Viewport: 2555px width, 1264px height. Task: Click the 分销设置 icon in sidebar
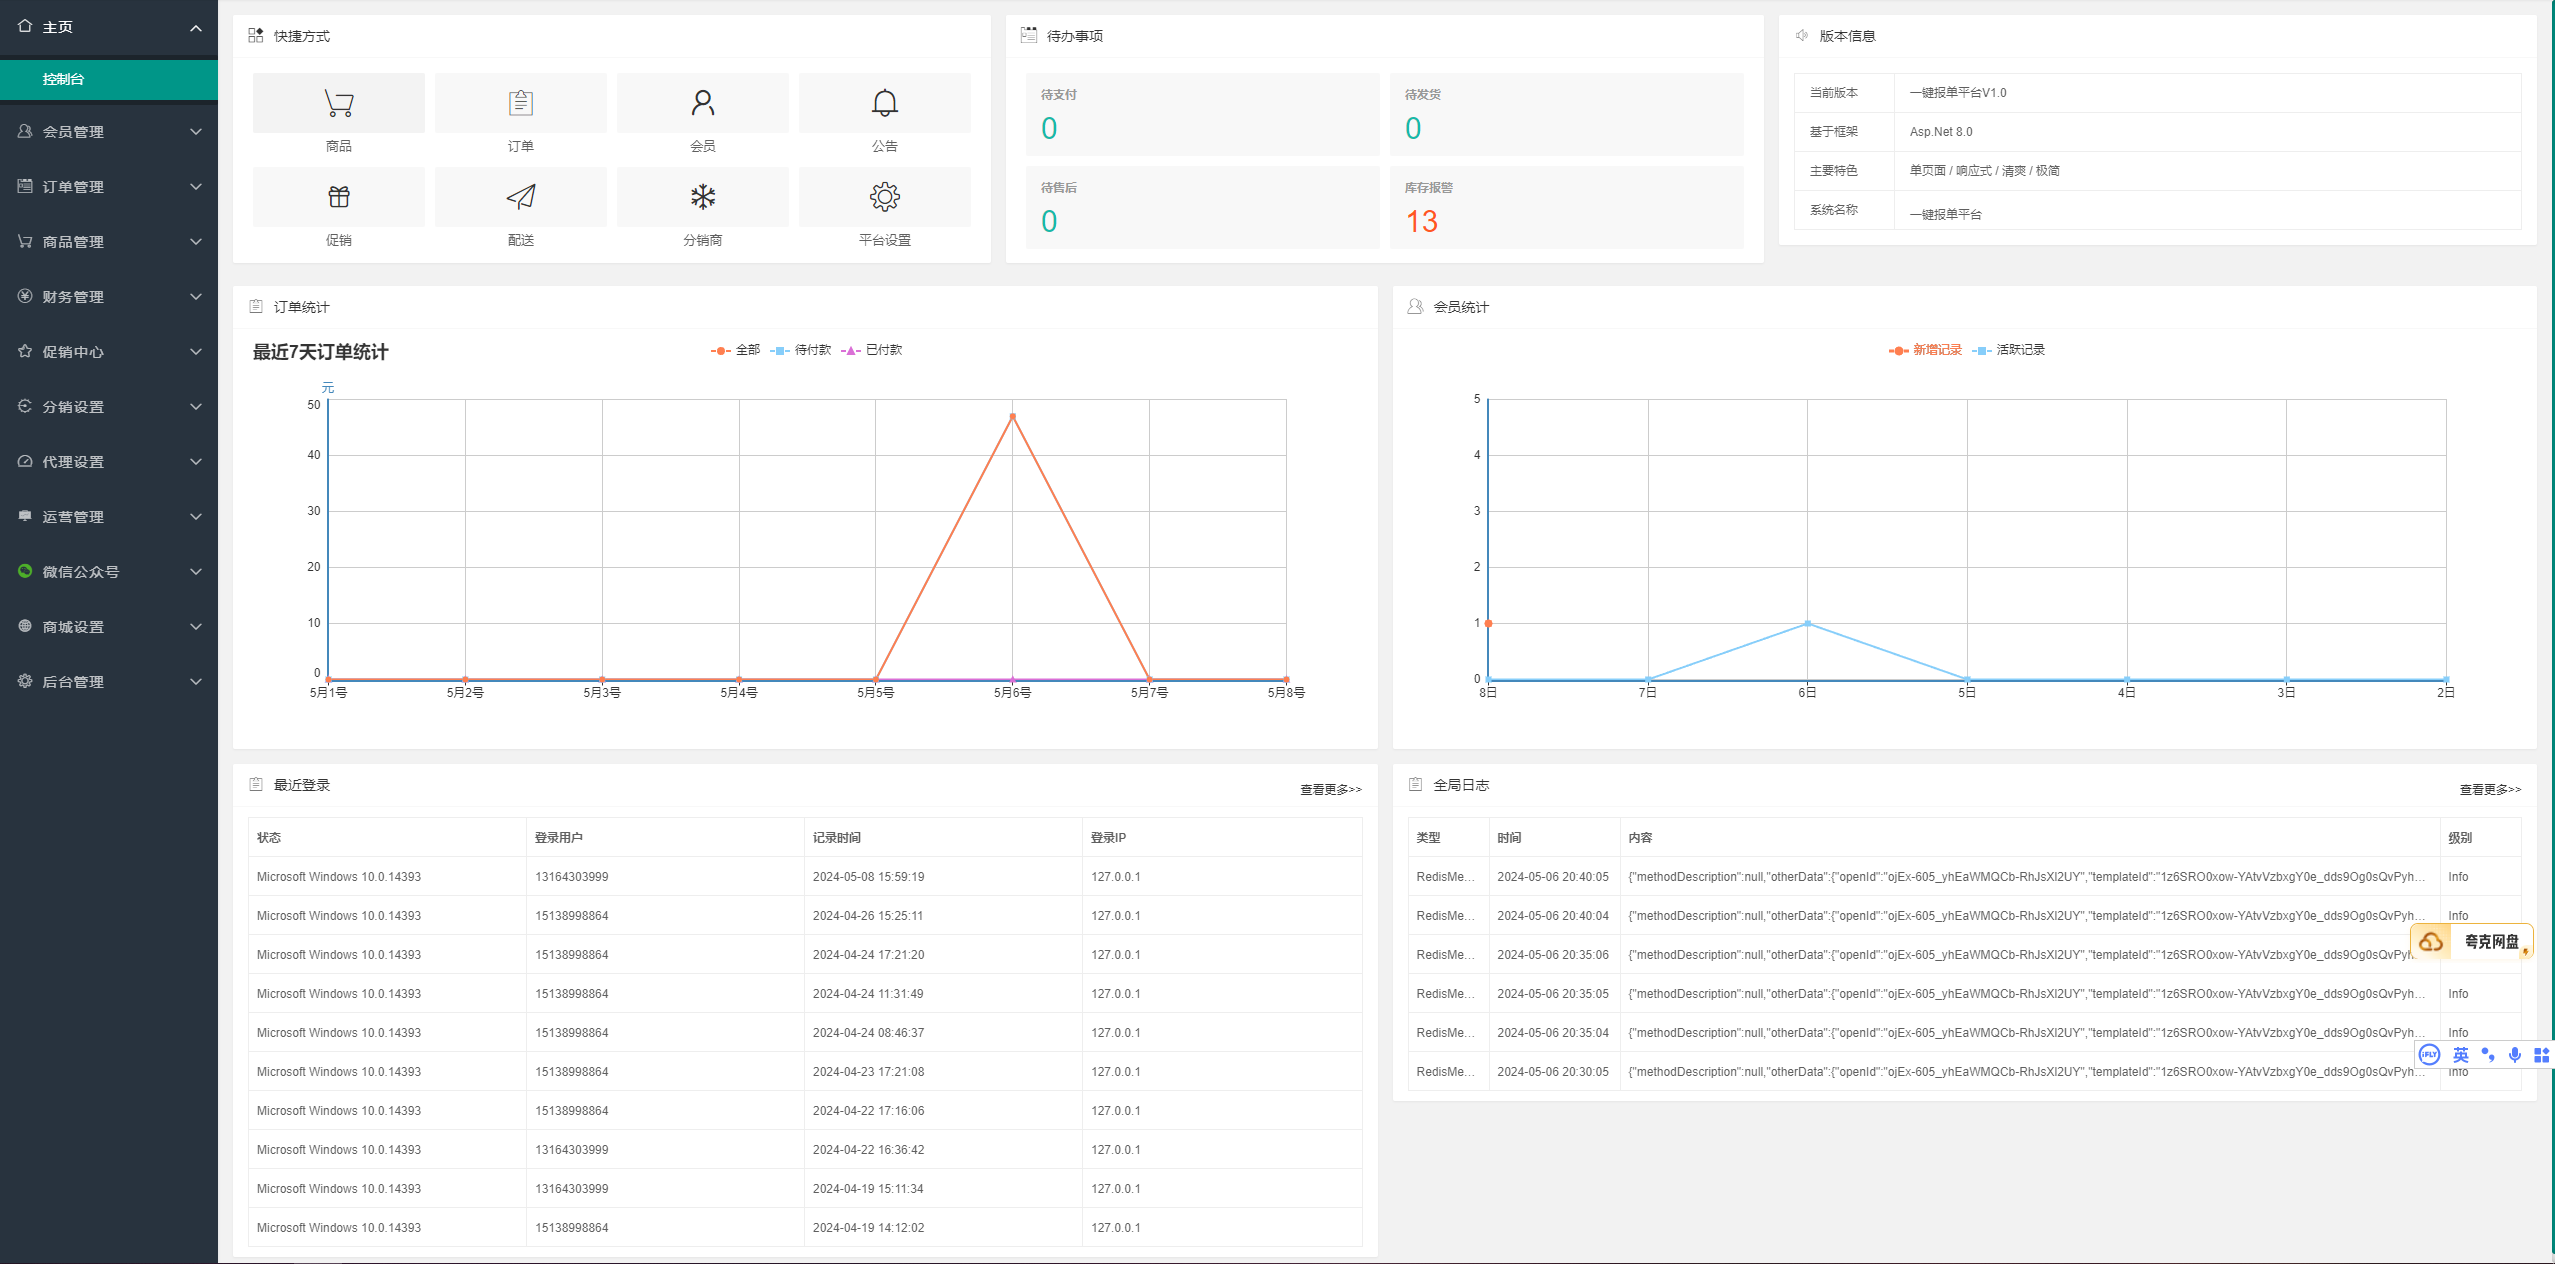[x=25, y=406]
